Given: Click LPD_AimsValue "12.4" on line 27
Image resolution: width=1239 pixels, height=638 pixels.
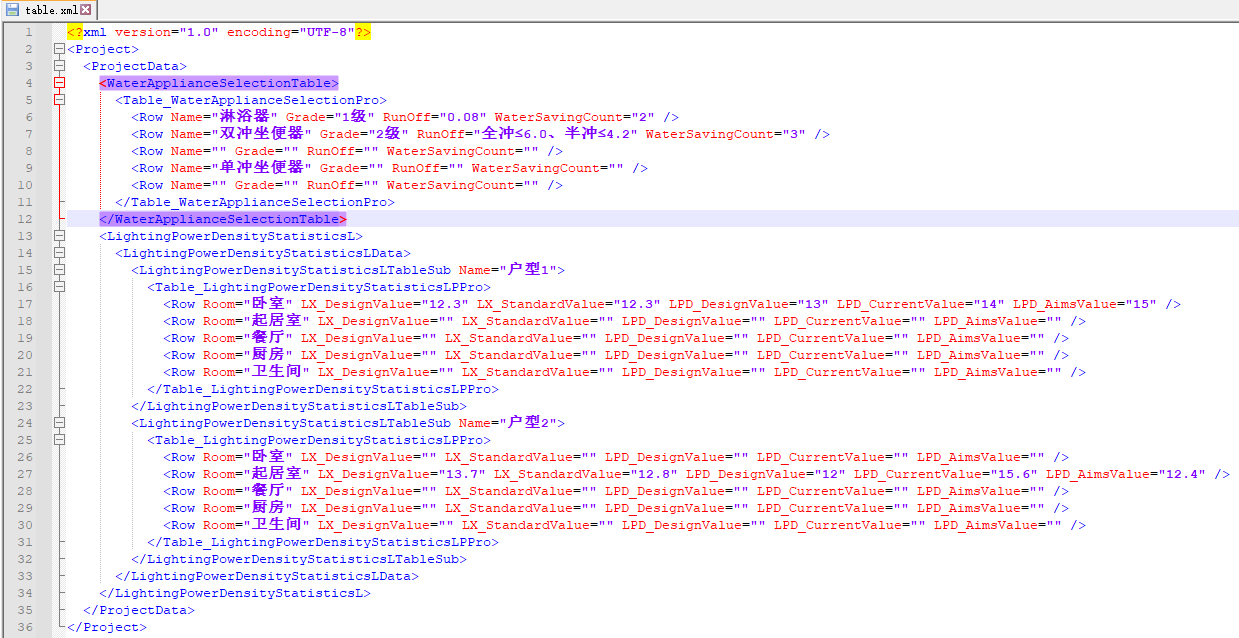Looking at the screenshot, I should pos(1181,474).
